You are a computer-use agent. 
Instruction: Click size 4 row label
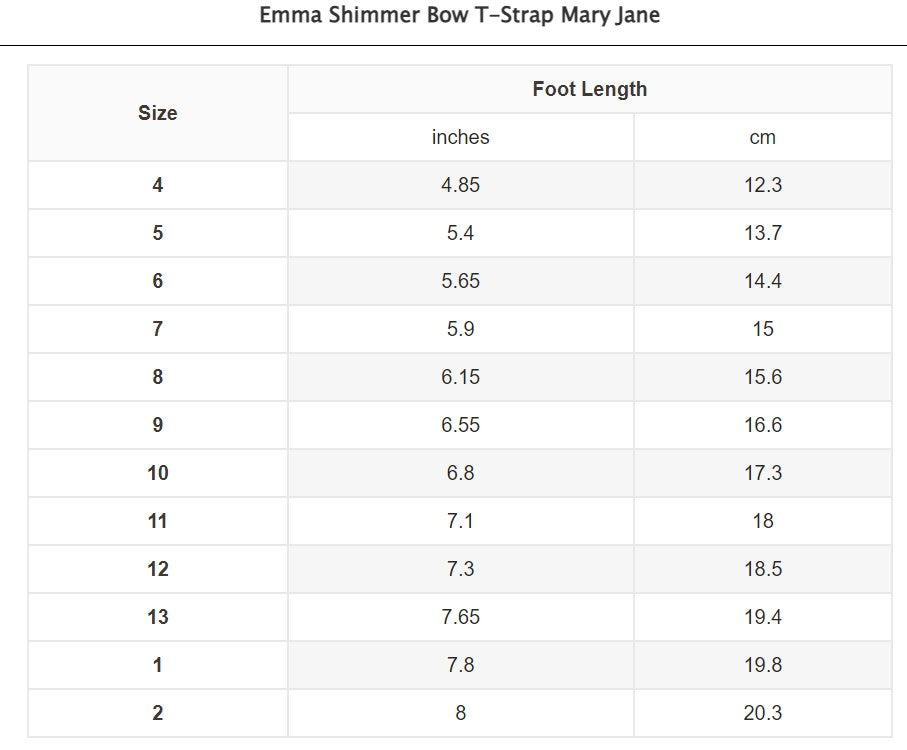pos(158,186)
